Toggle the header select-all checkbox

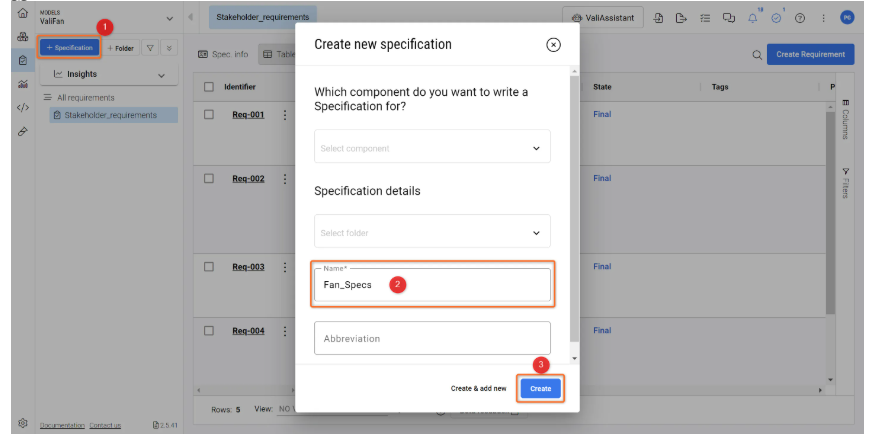click(210, 87)
